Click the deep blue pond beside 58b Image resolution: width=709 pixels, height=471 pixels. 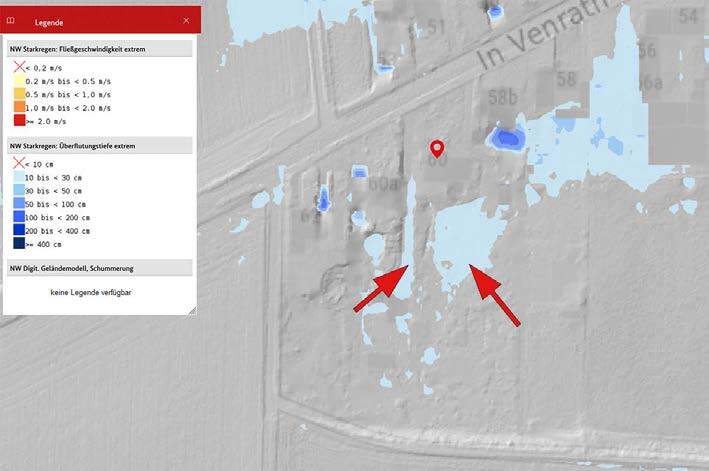tap(507, 137)
